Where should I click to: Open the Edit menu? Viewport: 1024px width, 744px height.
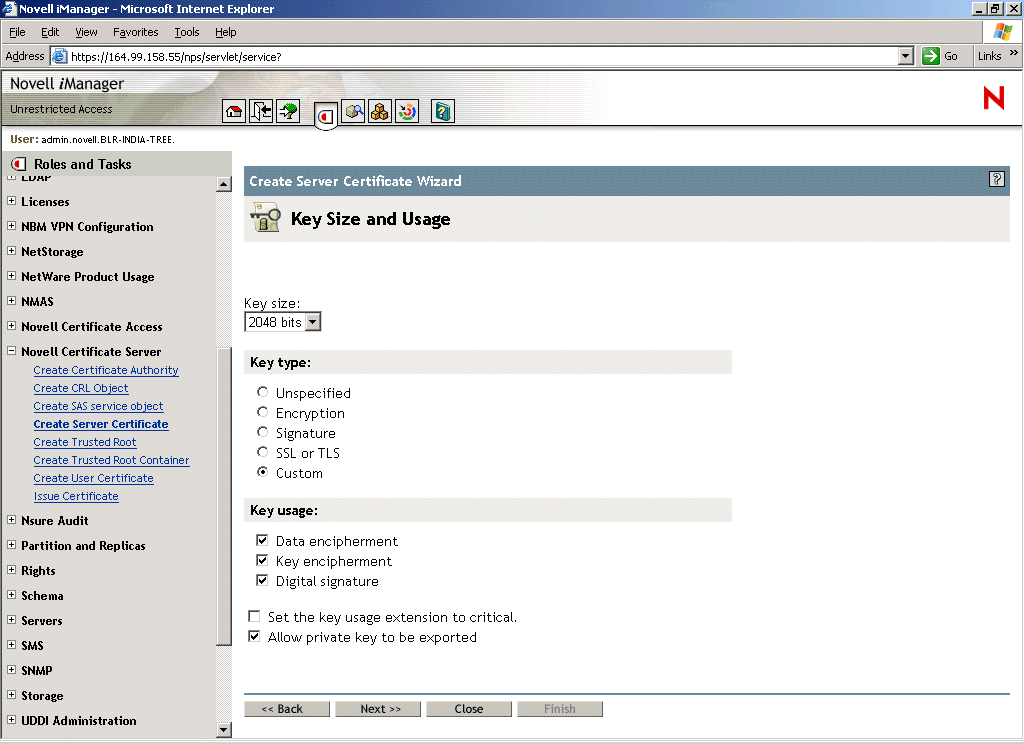coord(50,32)
